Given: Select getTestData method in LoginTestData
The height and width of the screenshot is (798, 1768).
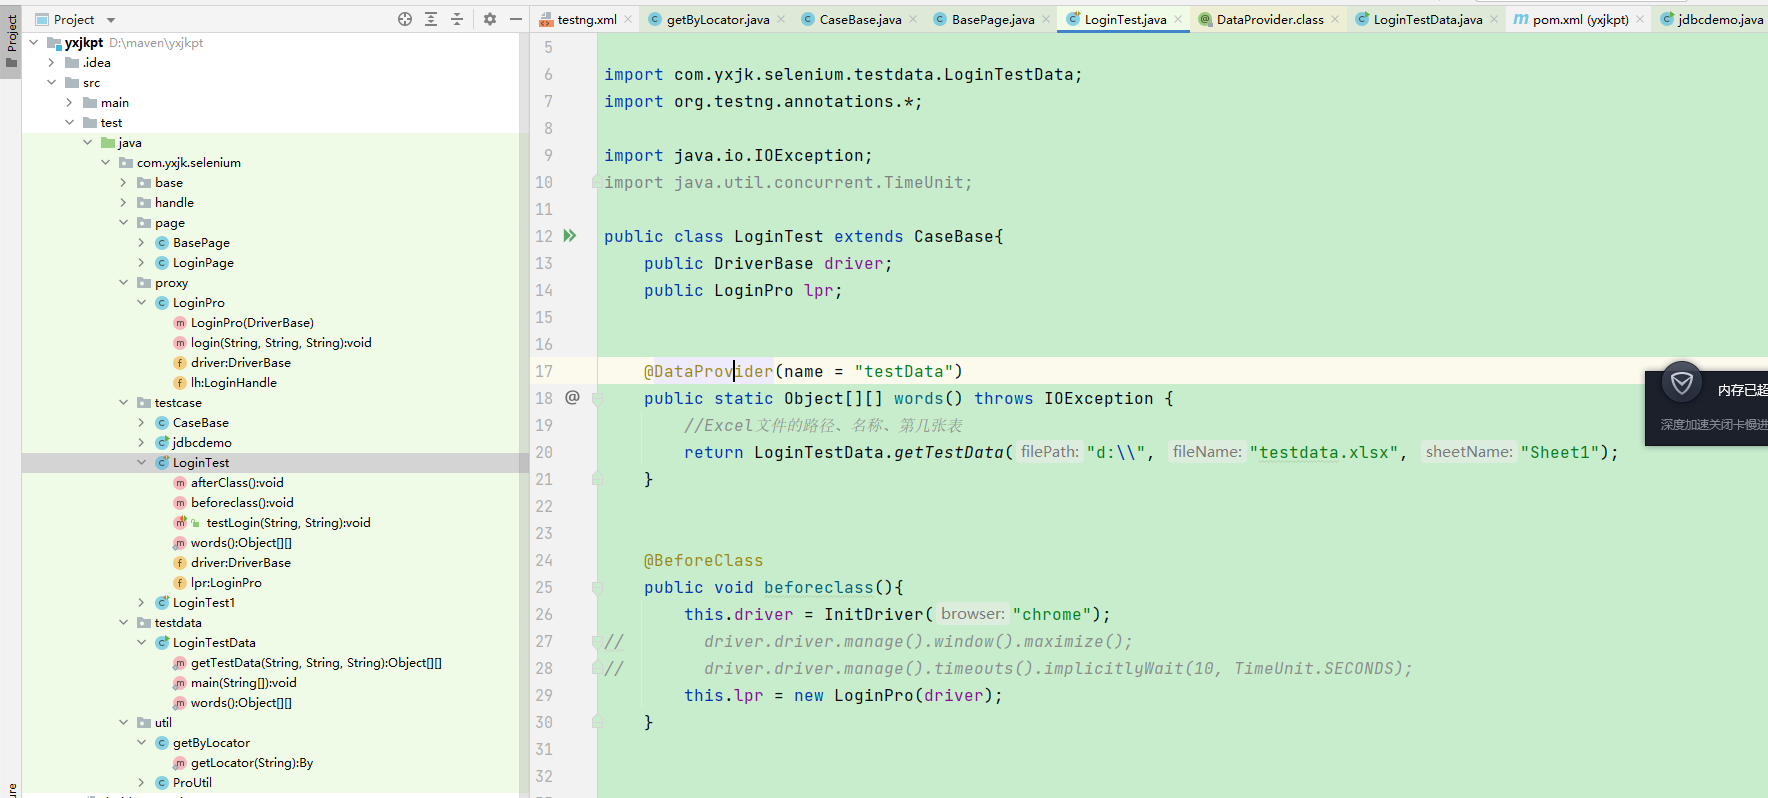Looking at the screenshot, I should 316,662.
